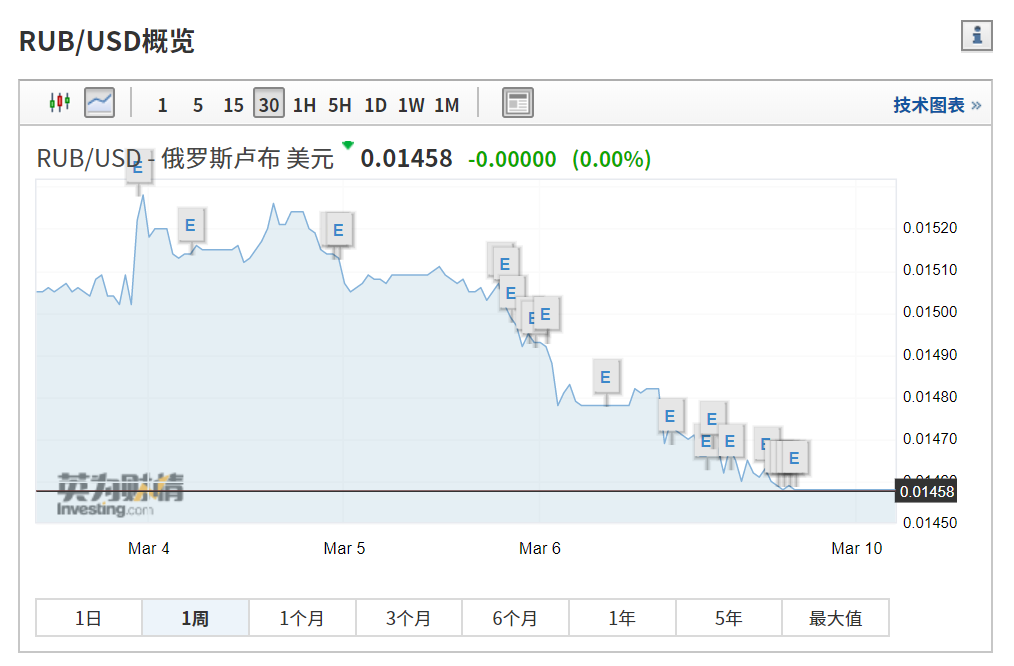This screenshot has width=1014, height=666.
Task: Open the E event marker just right of the Mar 4 peak
Action: tap(191, 225)
